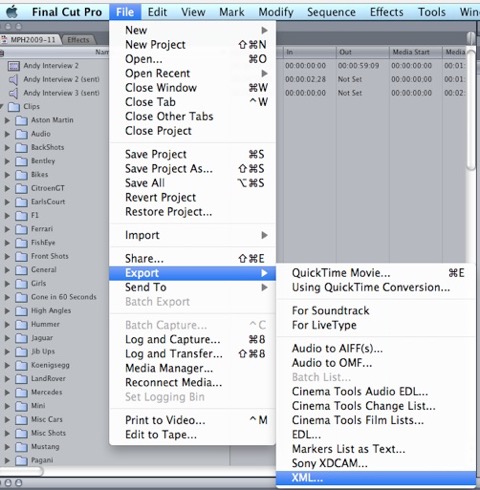The image size is (480, 490).
Task: Click the FishEye folder icon
Action: click(x=21, y=243)
